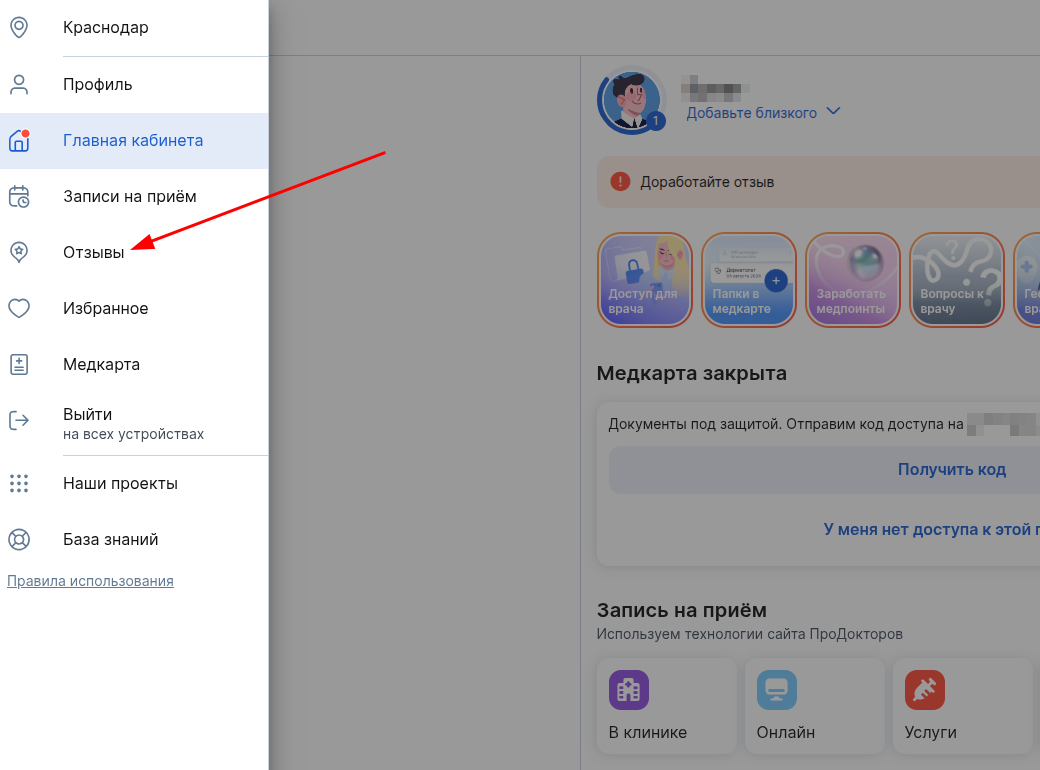Click the Профиль person icon
Image resolution: width=1040 pixels, height=770 pixels.
point(19,84)
